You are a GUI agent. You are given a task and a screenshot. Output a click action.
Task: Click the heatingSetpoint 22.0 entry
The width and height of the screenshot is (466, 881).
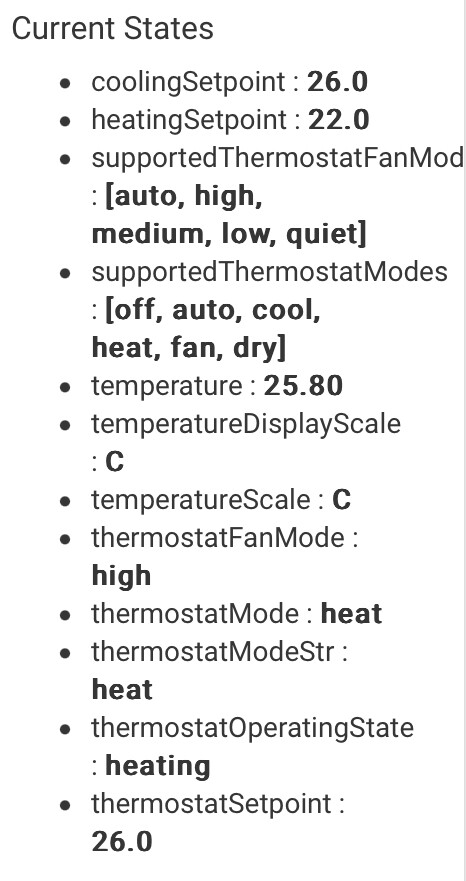[x=230, y=120]
